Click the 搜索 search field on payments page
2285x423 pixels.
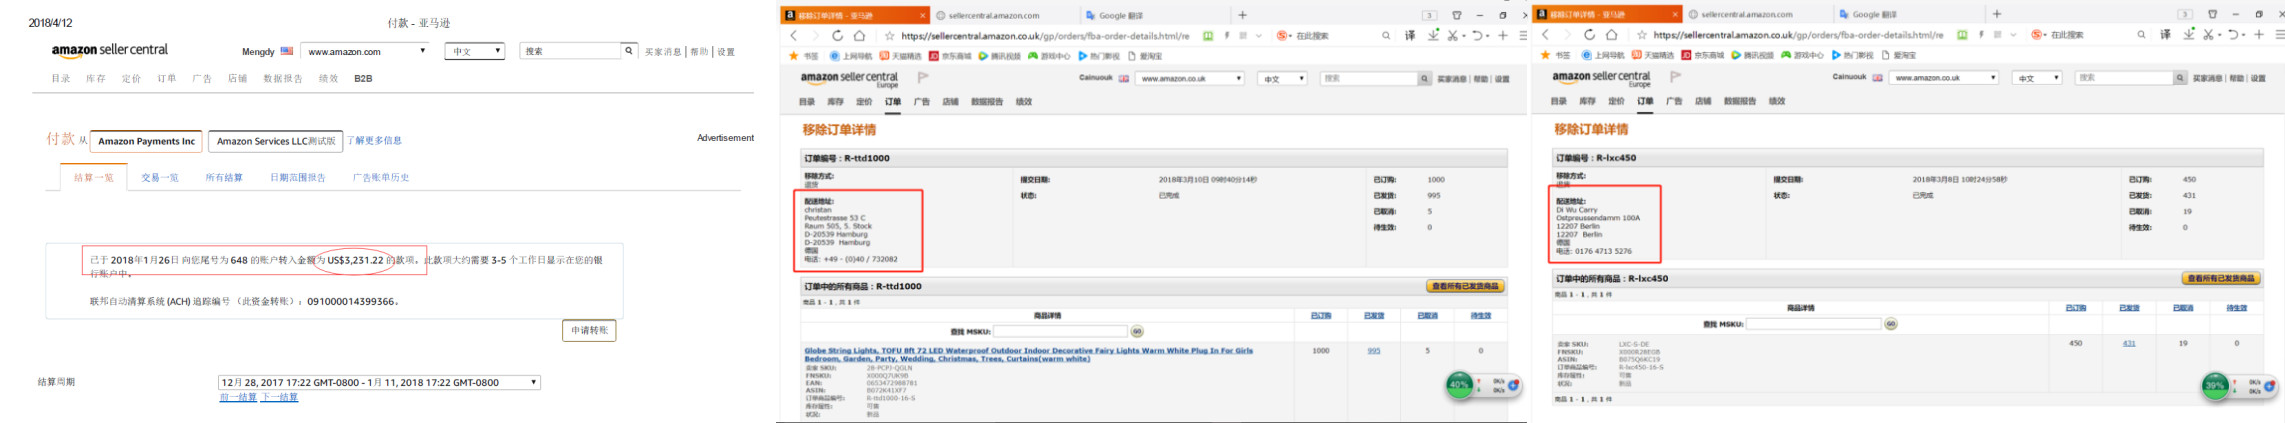click(570, 50)
